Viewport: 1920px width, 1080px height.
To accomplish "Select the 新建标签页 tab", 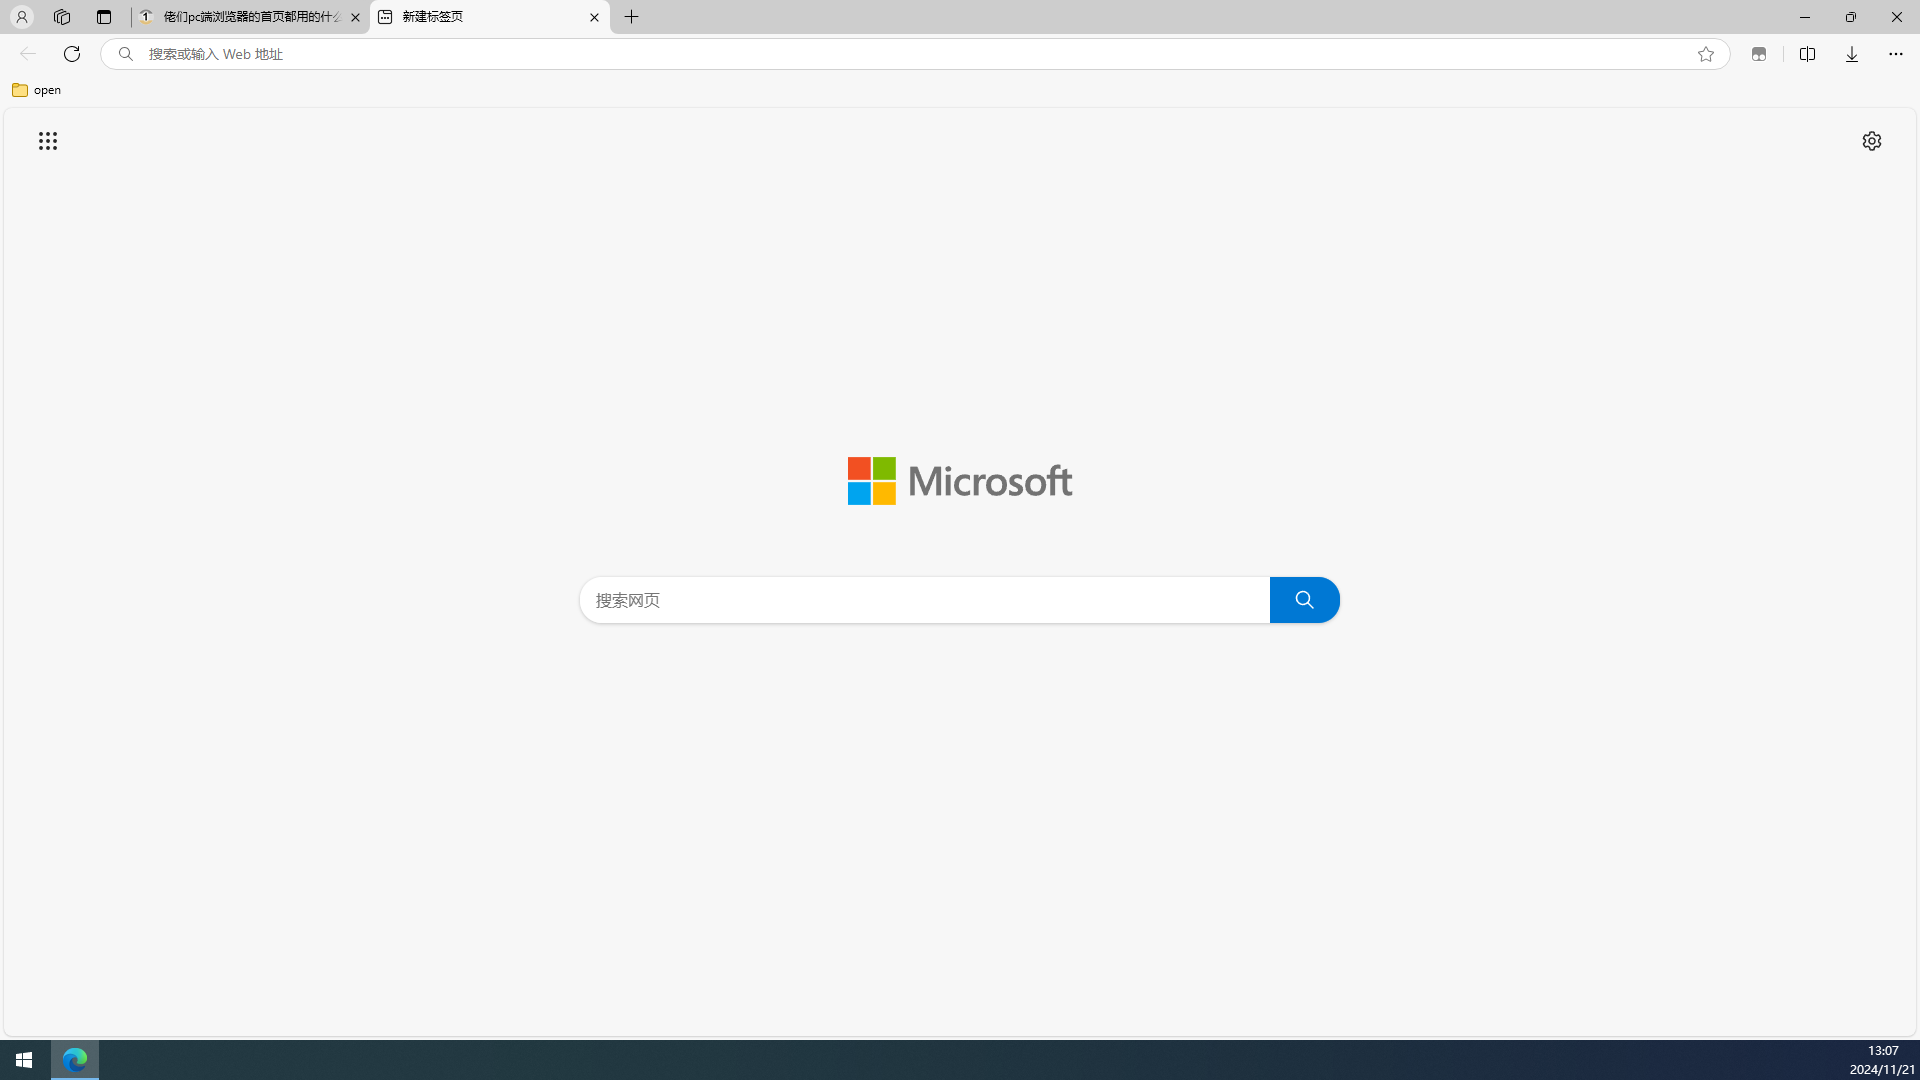I will tap(489, 17).
